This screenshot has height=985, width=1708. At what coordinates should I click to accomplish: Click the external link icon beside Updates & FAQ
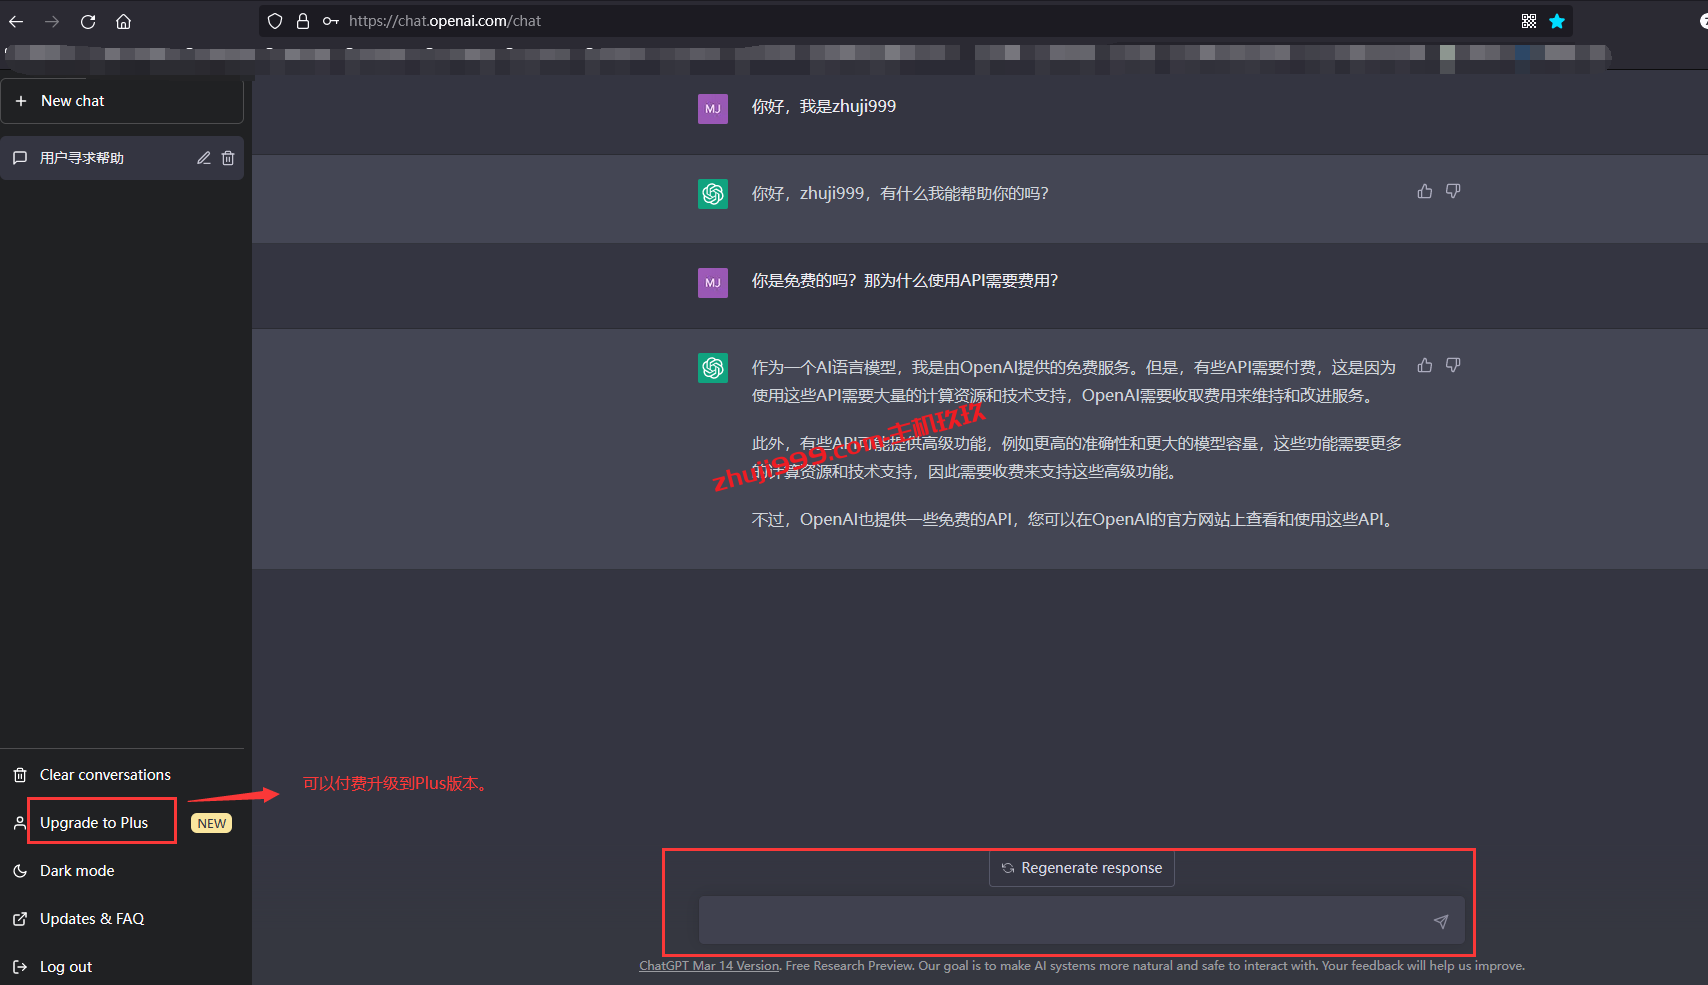pyautogui.click(x=20, y=919)
